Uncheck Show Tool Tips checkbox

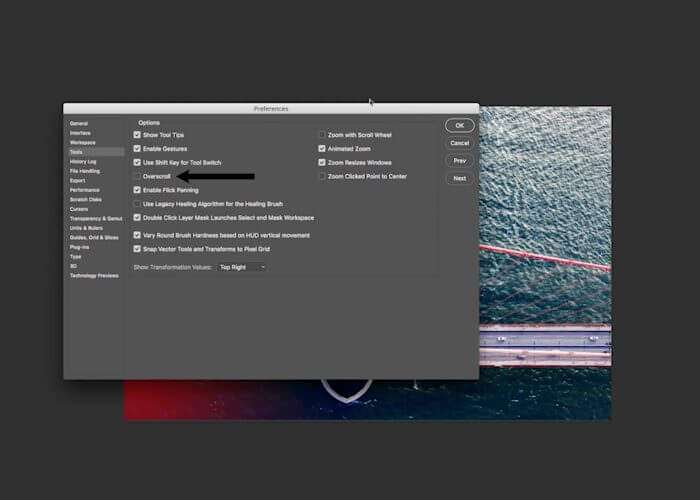137,135
